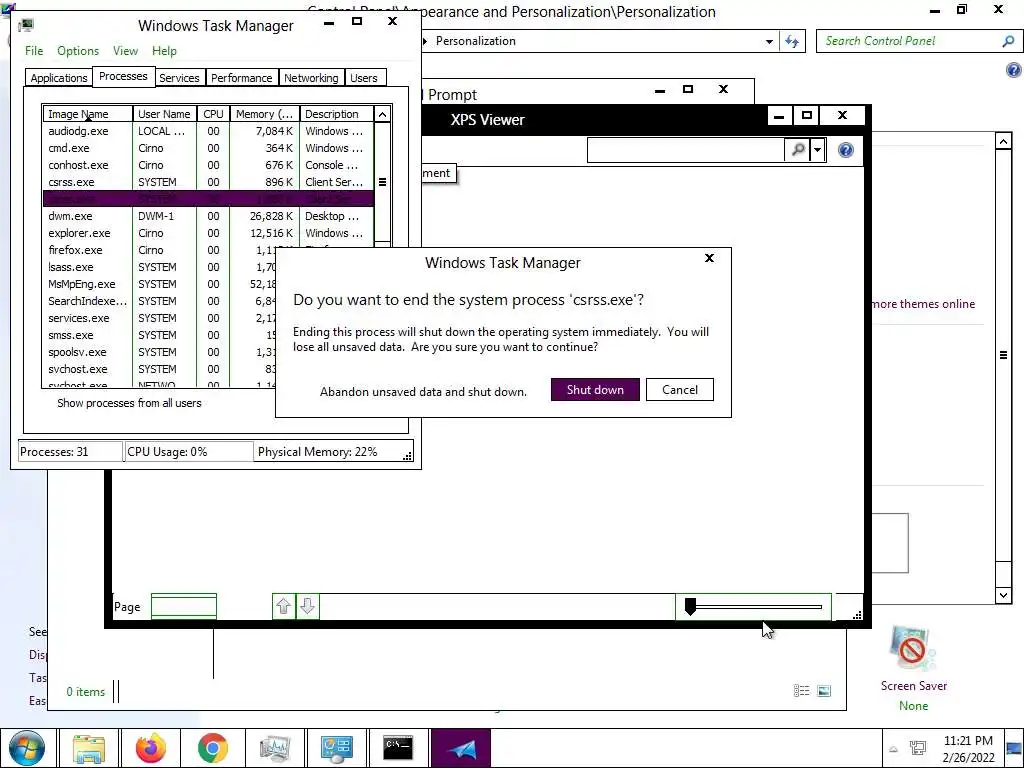The image size is (1024, 768).
Task: Expand the Control Panel address bar dropdown
Action: click(x=769, y=41)
